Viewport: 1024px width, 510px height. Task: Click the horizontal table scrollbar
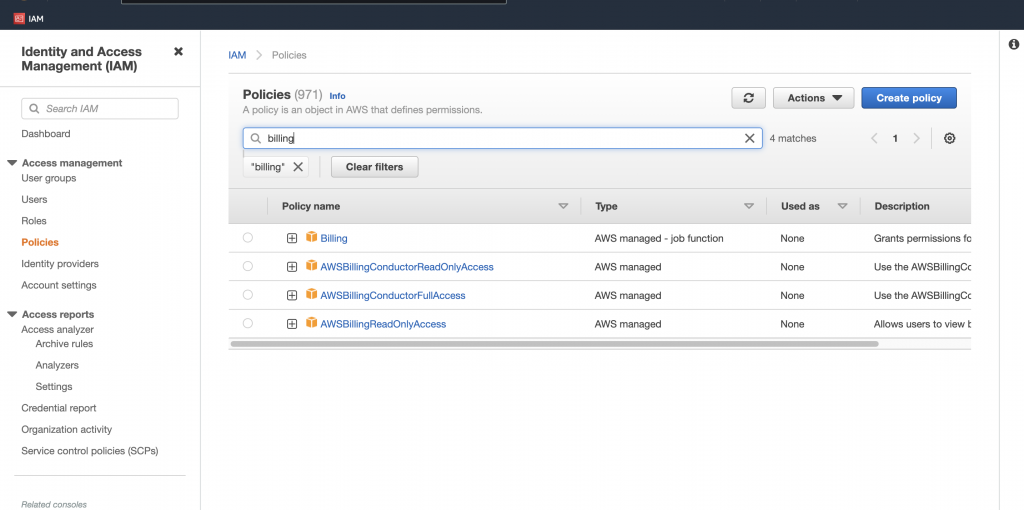[553, 344]
